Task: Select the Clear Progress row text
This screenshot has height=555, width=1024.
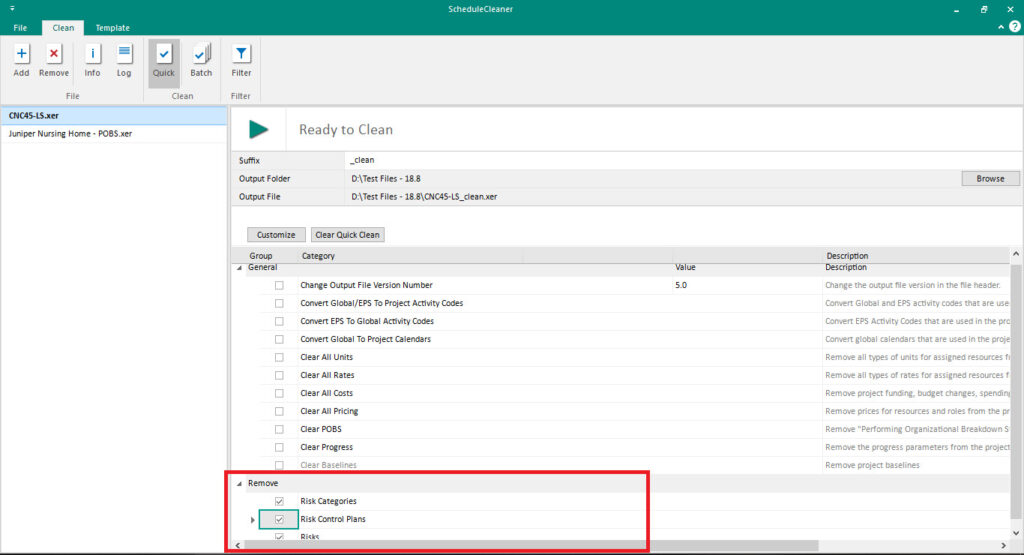Action: pos(327,447)
